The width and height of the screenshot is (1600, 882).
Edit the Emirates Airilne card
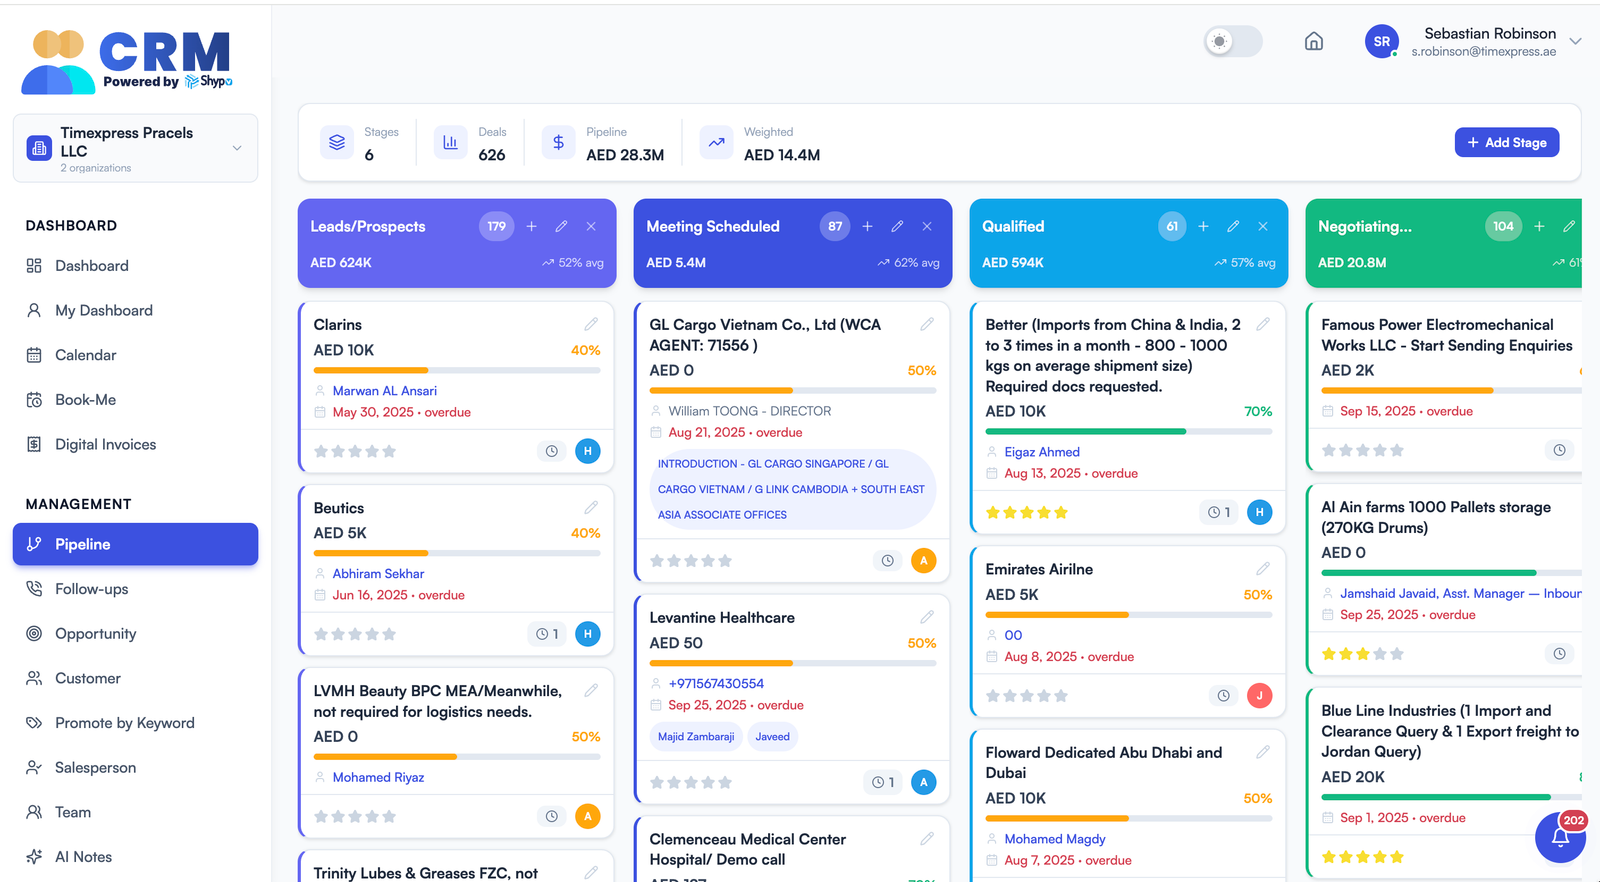1264,568
